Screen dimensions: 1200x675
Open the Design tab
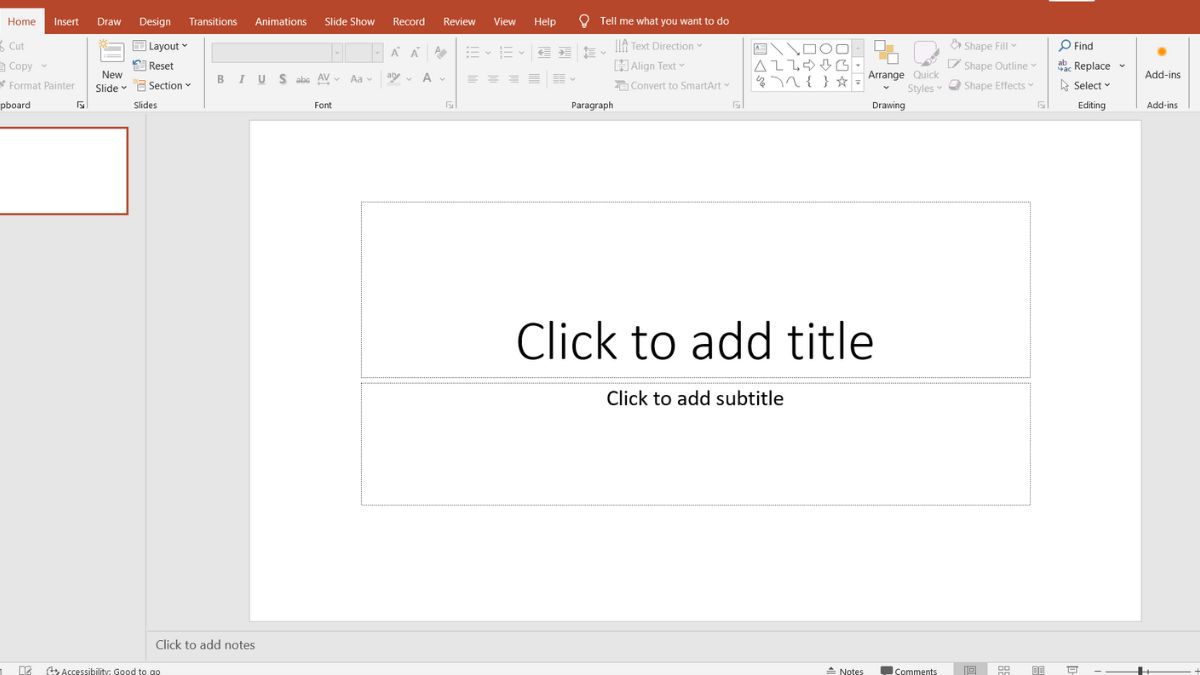(x=154, y=21)
